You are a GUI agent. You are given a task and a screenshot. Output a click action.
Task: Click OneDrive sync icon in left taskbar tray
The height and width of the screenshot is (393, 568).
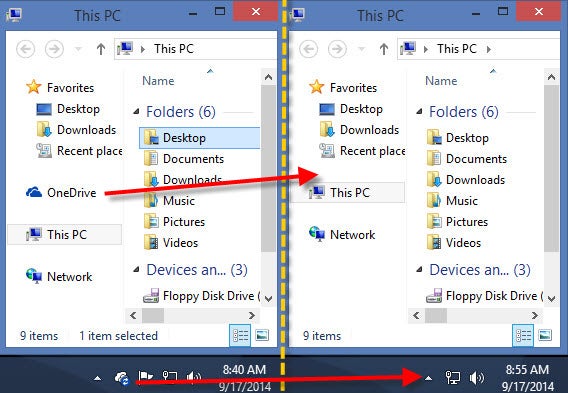[x=122, y=378]
